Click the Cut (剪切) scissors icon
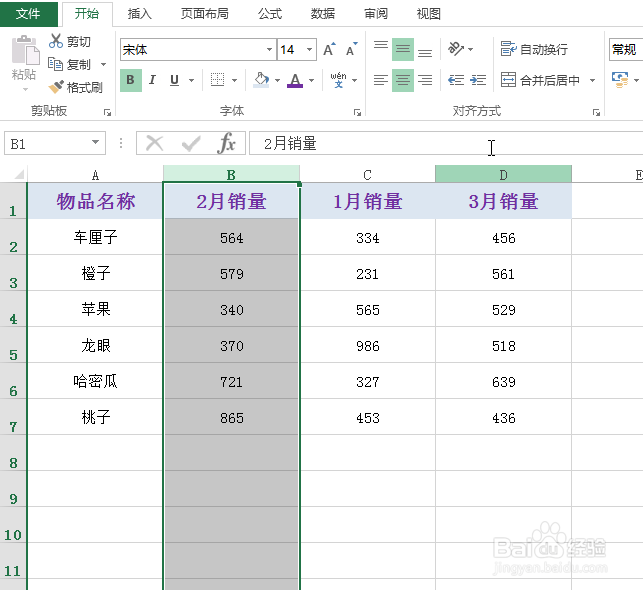This screenshot has width=643, height=590. click(55, 41)
